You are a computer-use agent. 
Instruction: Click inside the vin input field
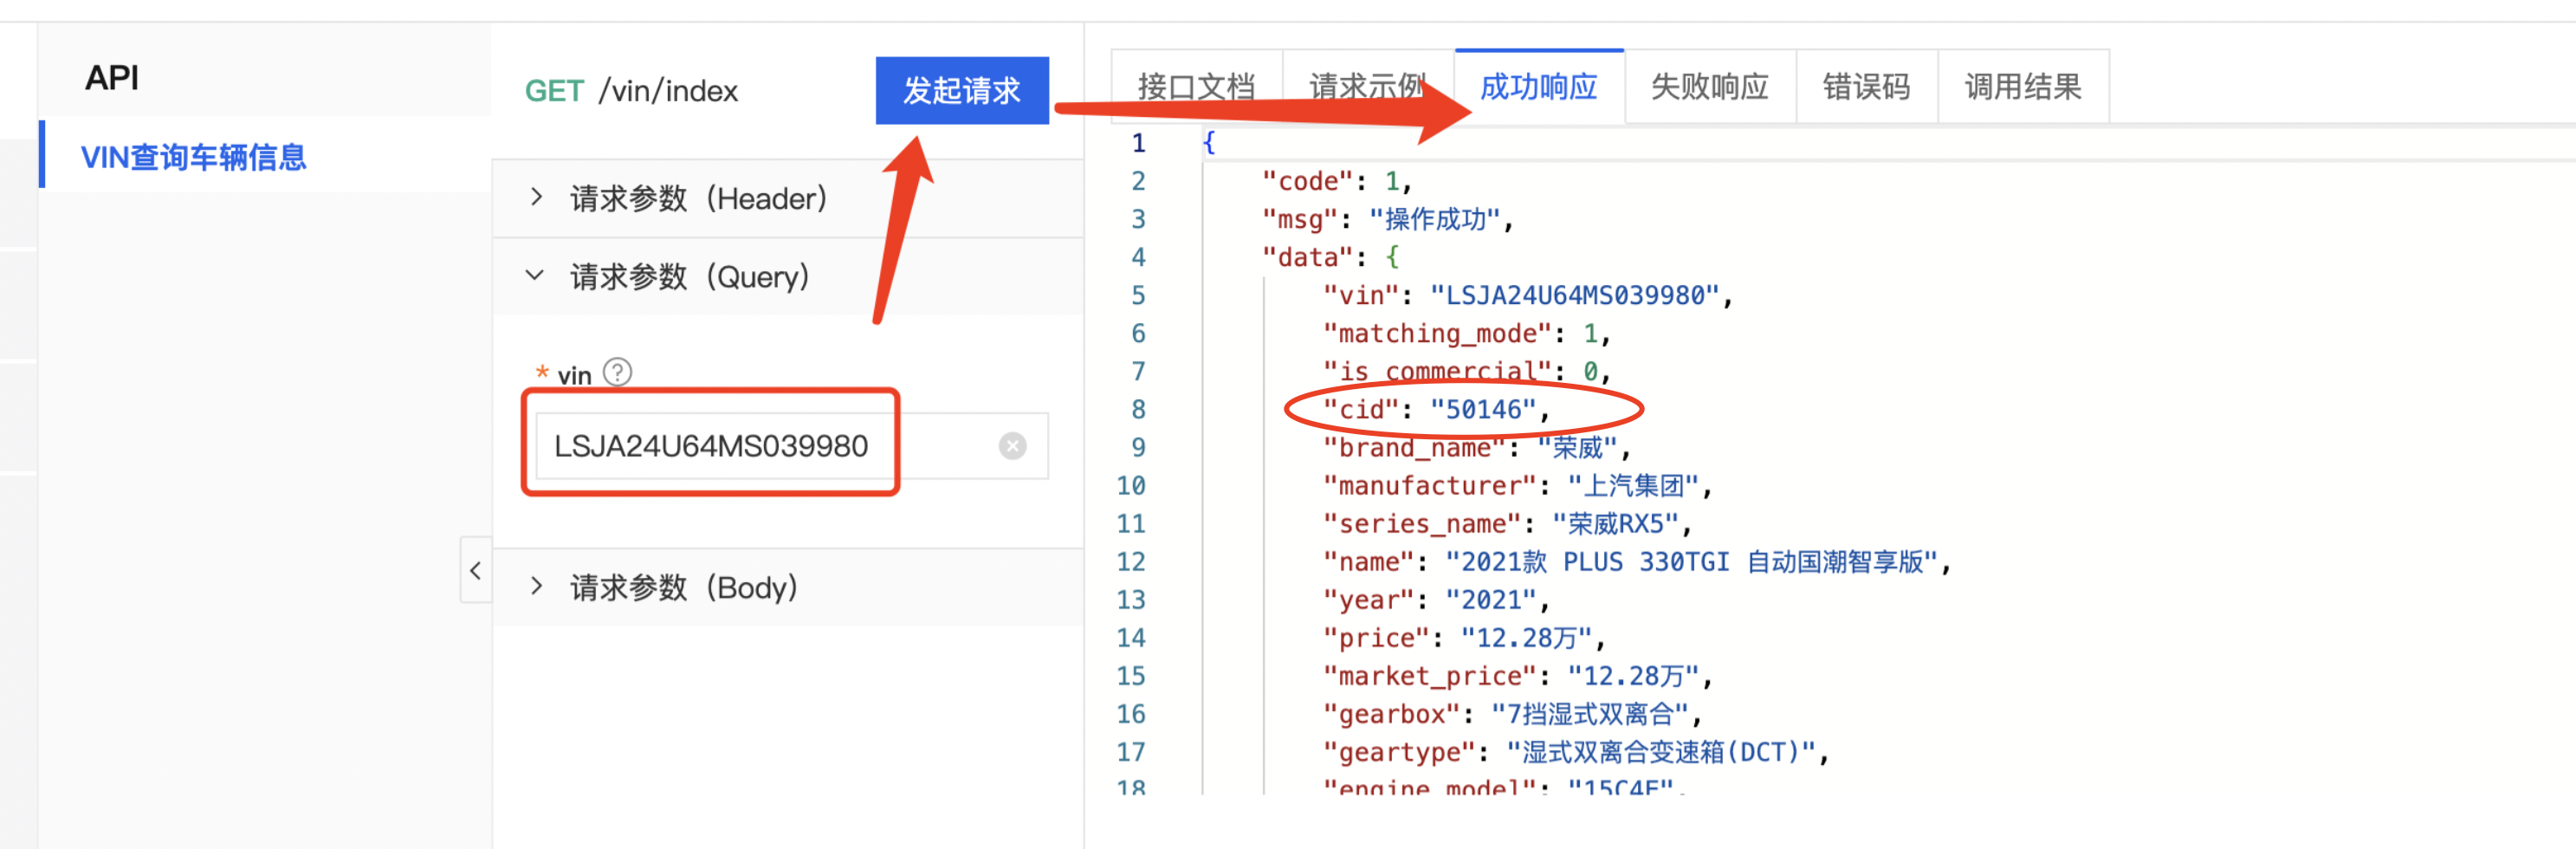point(710,446)
